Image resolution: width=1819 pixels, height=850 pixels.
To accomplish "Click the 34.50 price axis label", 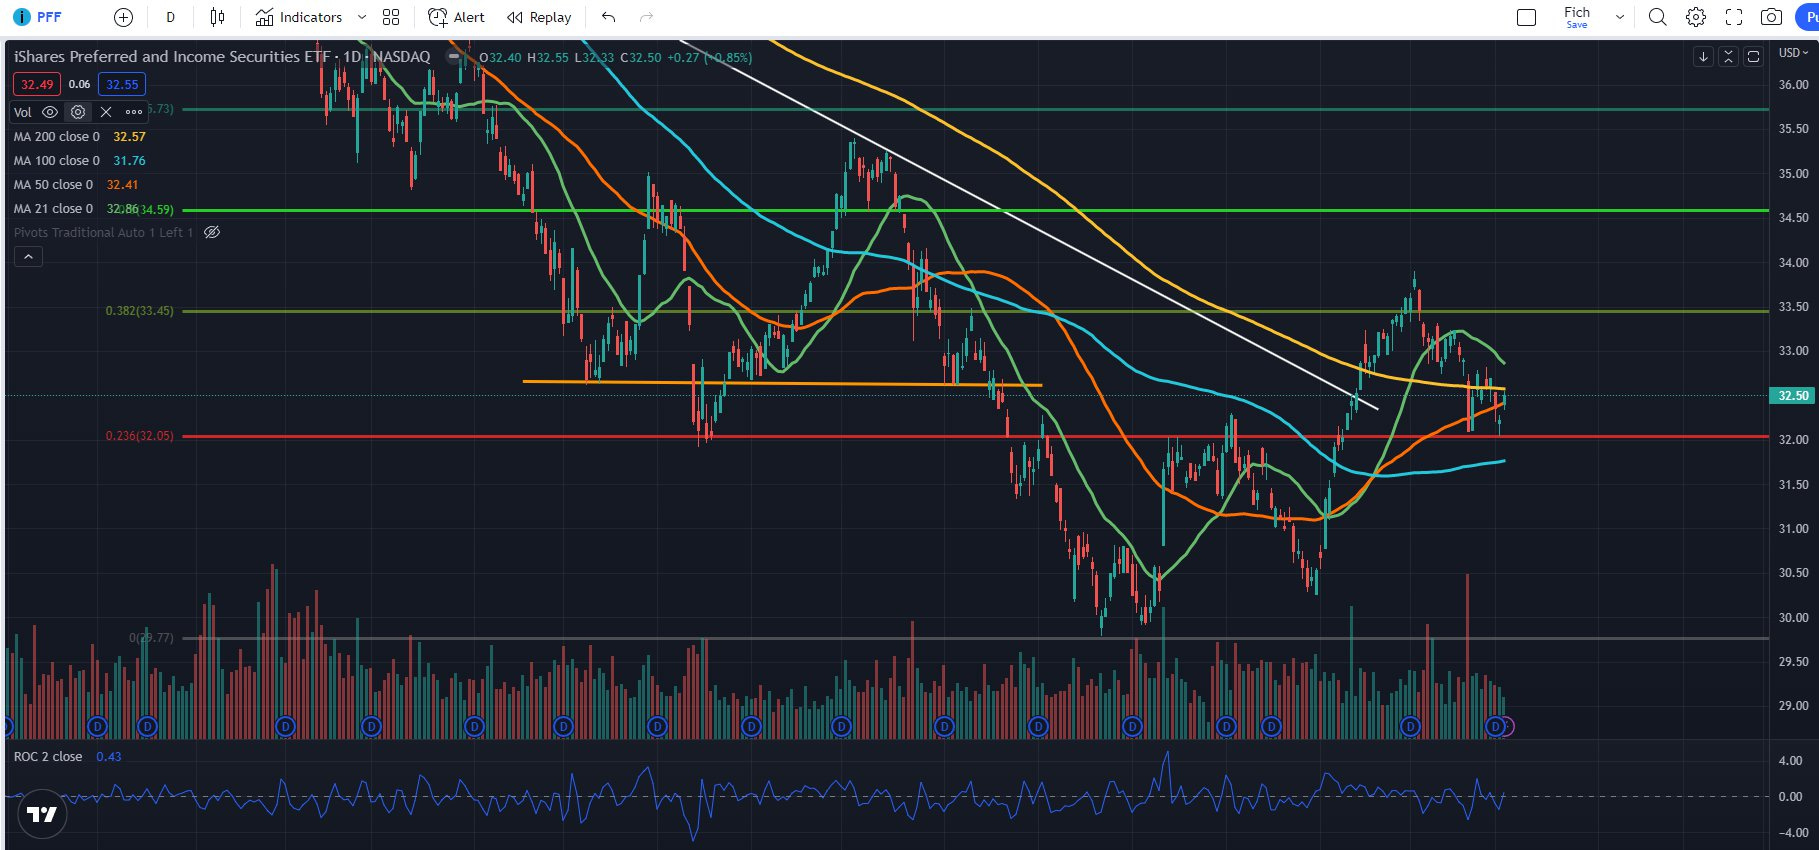I will pyautogui.click(x=1793, y=218).
